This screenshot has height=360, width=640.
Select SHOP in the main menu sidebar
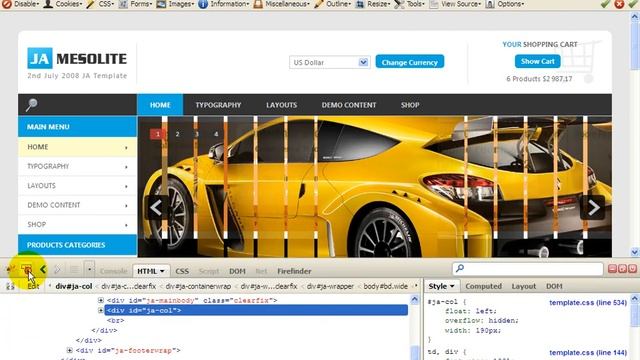[77, 224]
